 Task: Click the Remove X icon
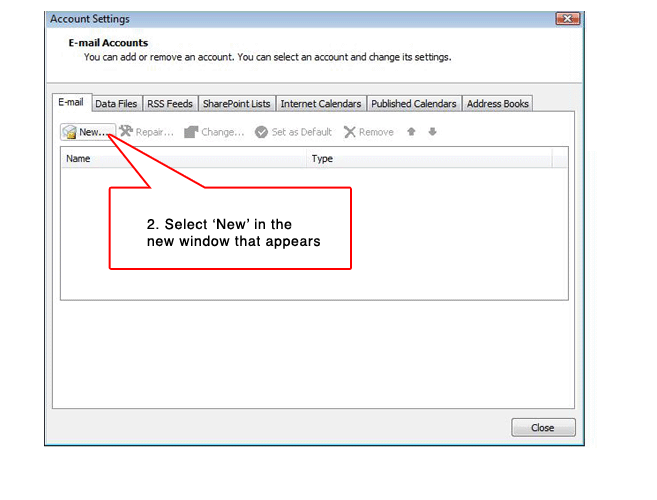coord(350,132)
